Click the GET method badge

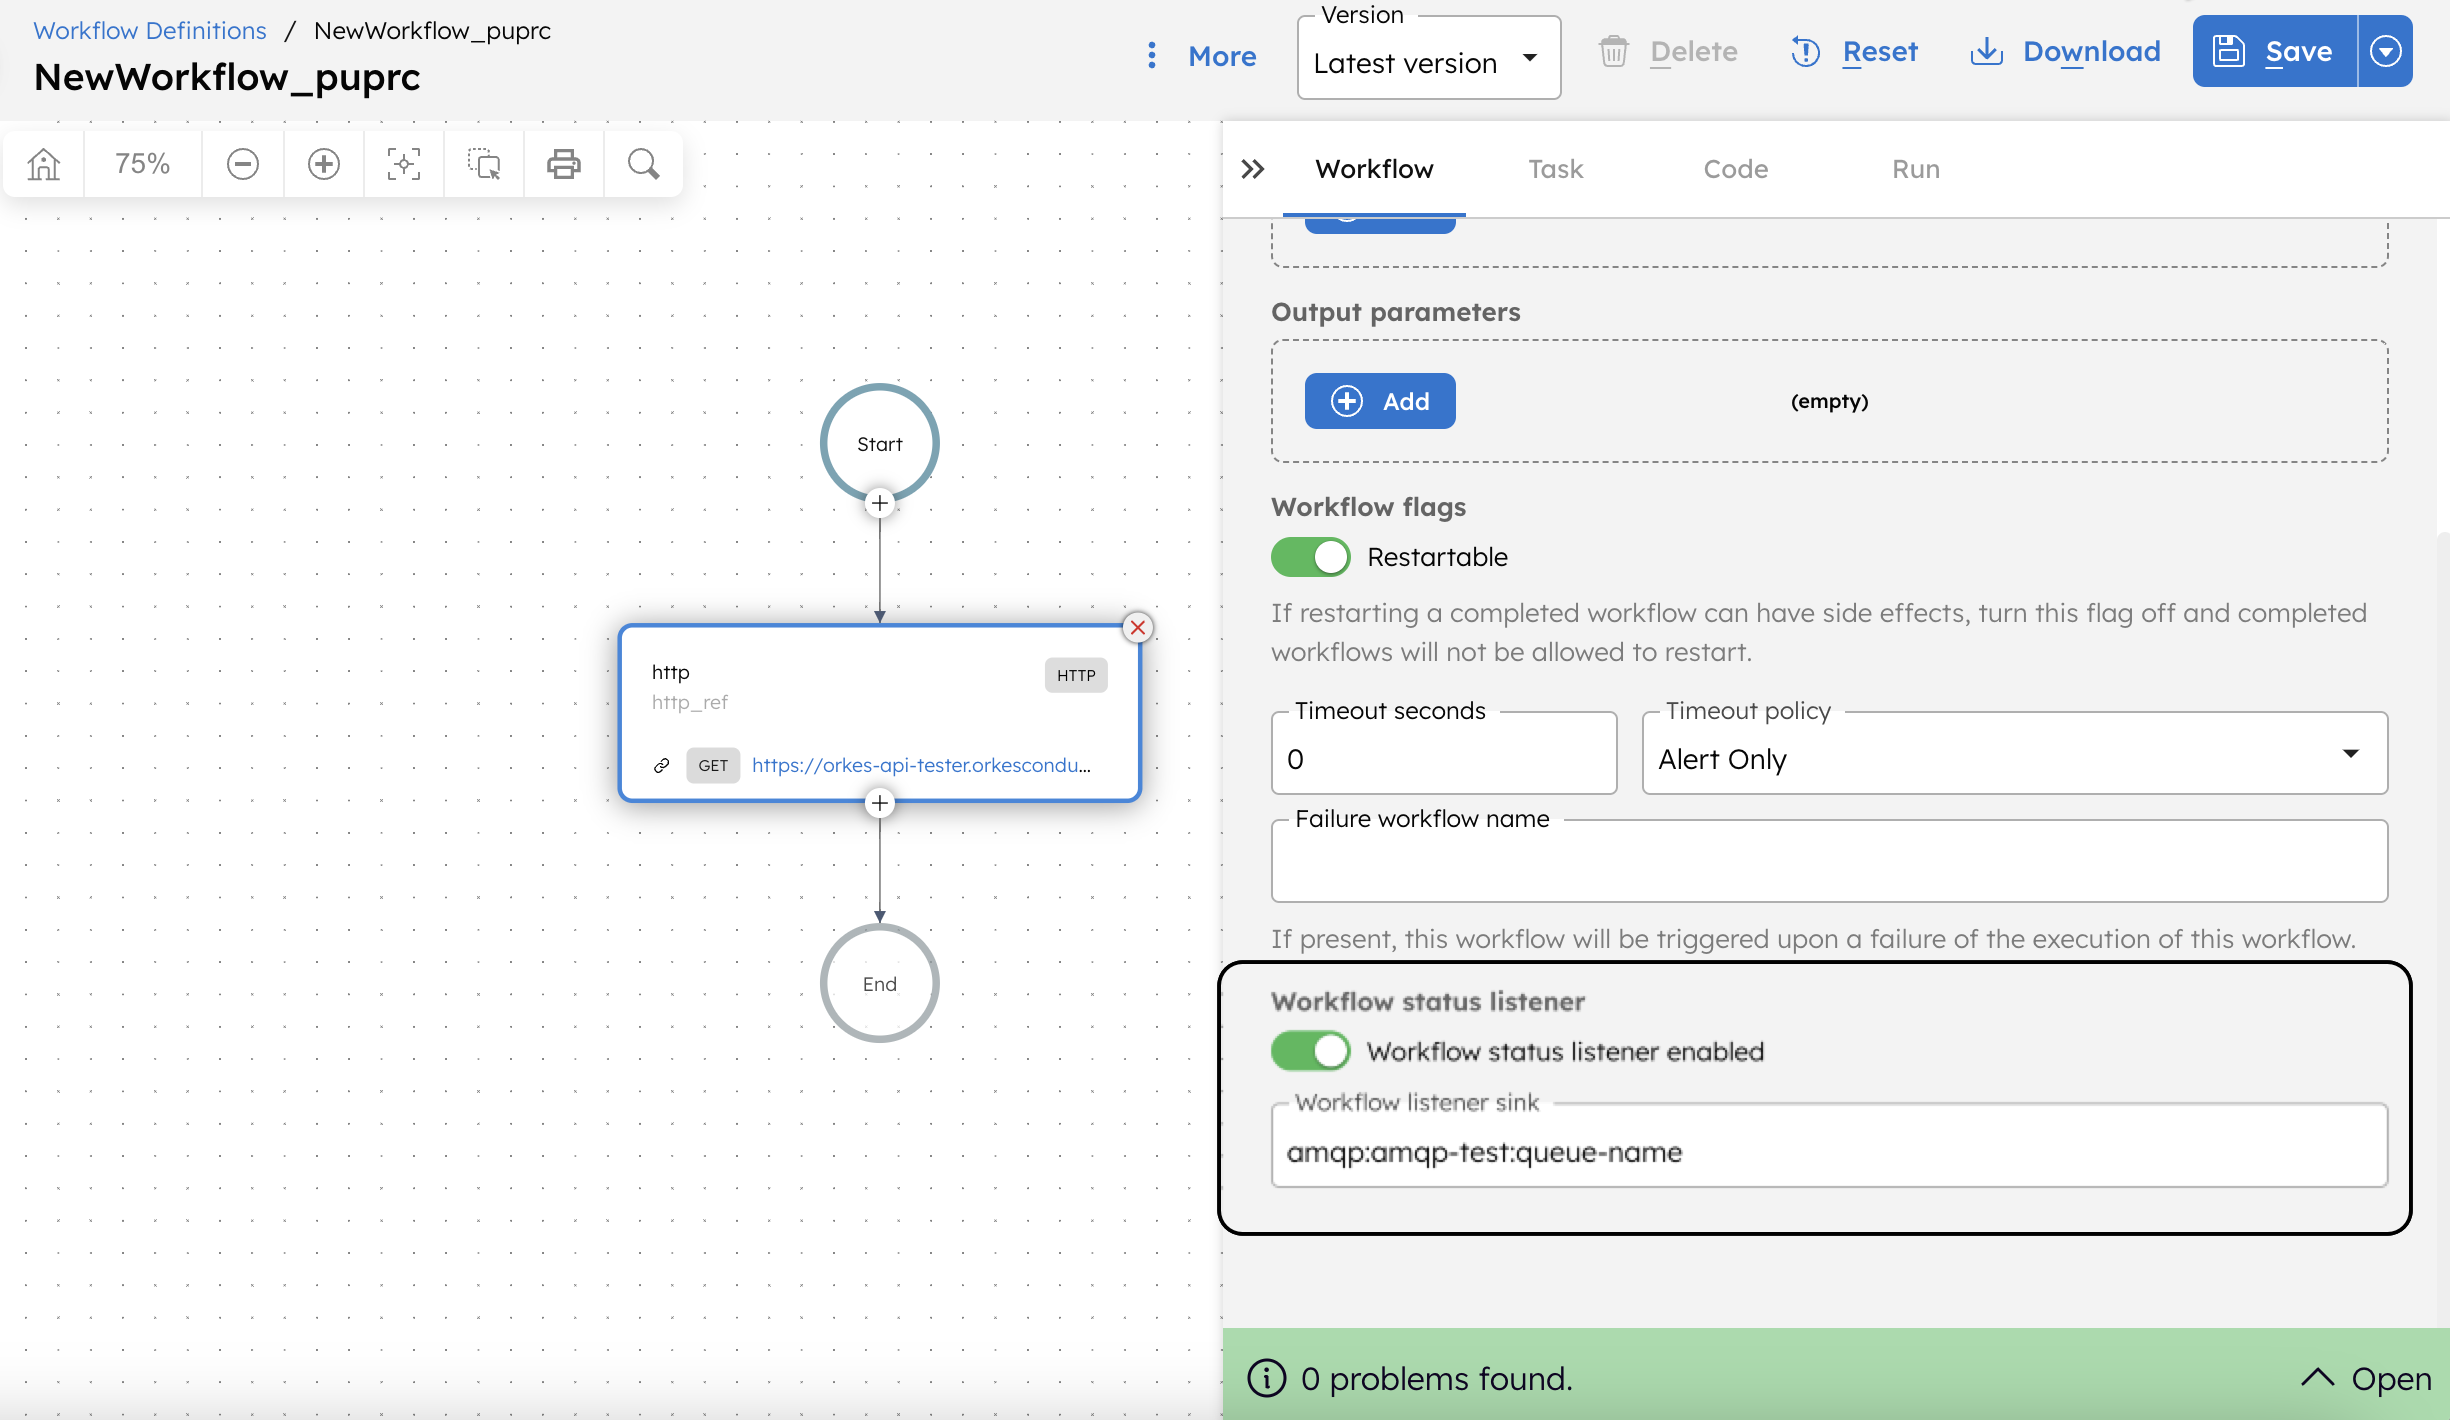pyautogui.click(x=713, y=765)
